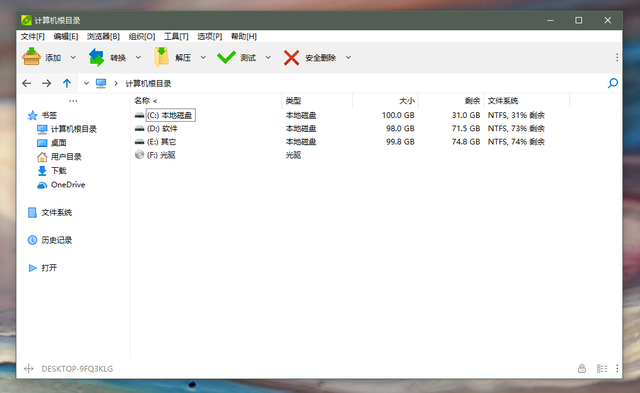Click the Extract (解压) folder icon

[x=162, y=57]
